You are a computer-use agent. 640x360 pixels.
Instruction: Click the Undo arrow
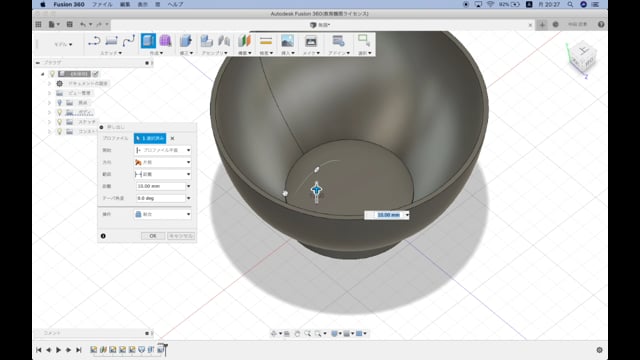(83, 24)
